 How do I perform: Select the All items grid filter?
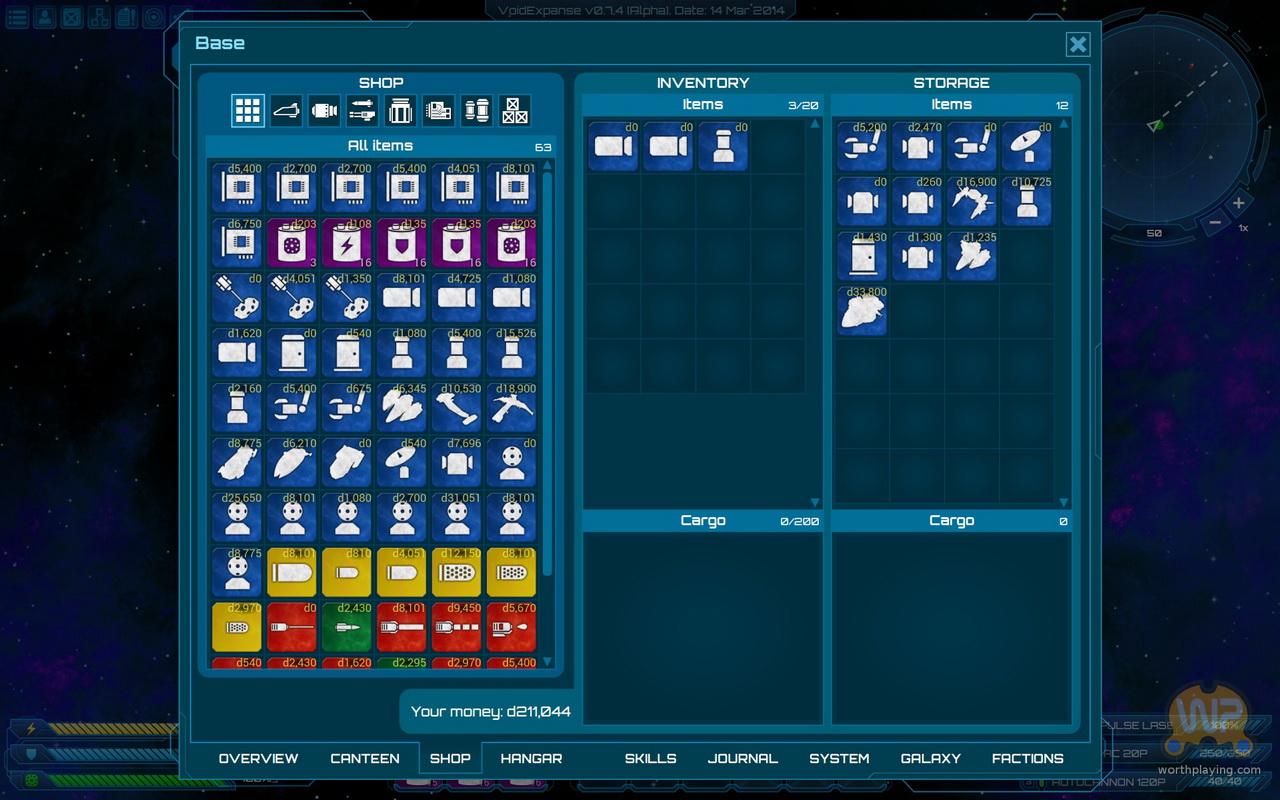[x=248, y=111]
